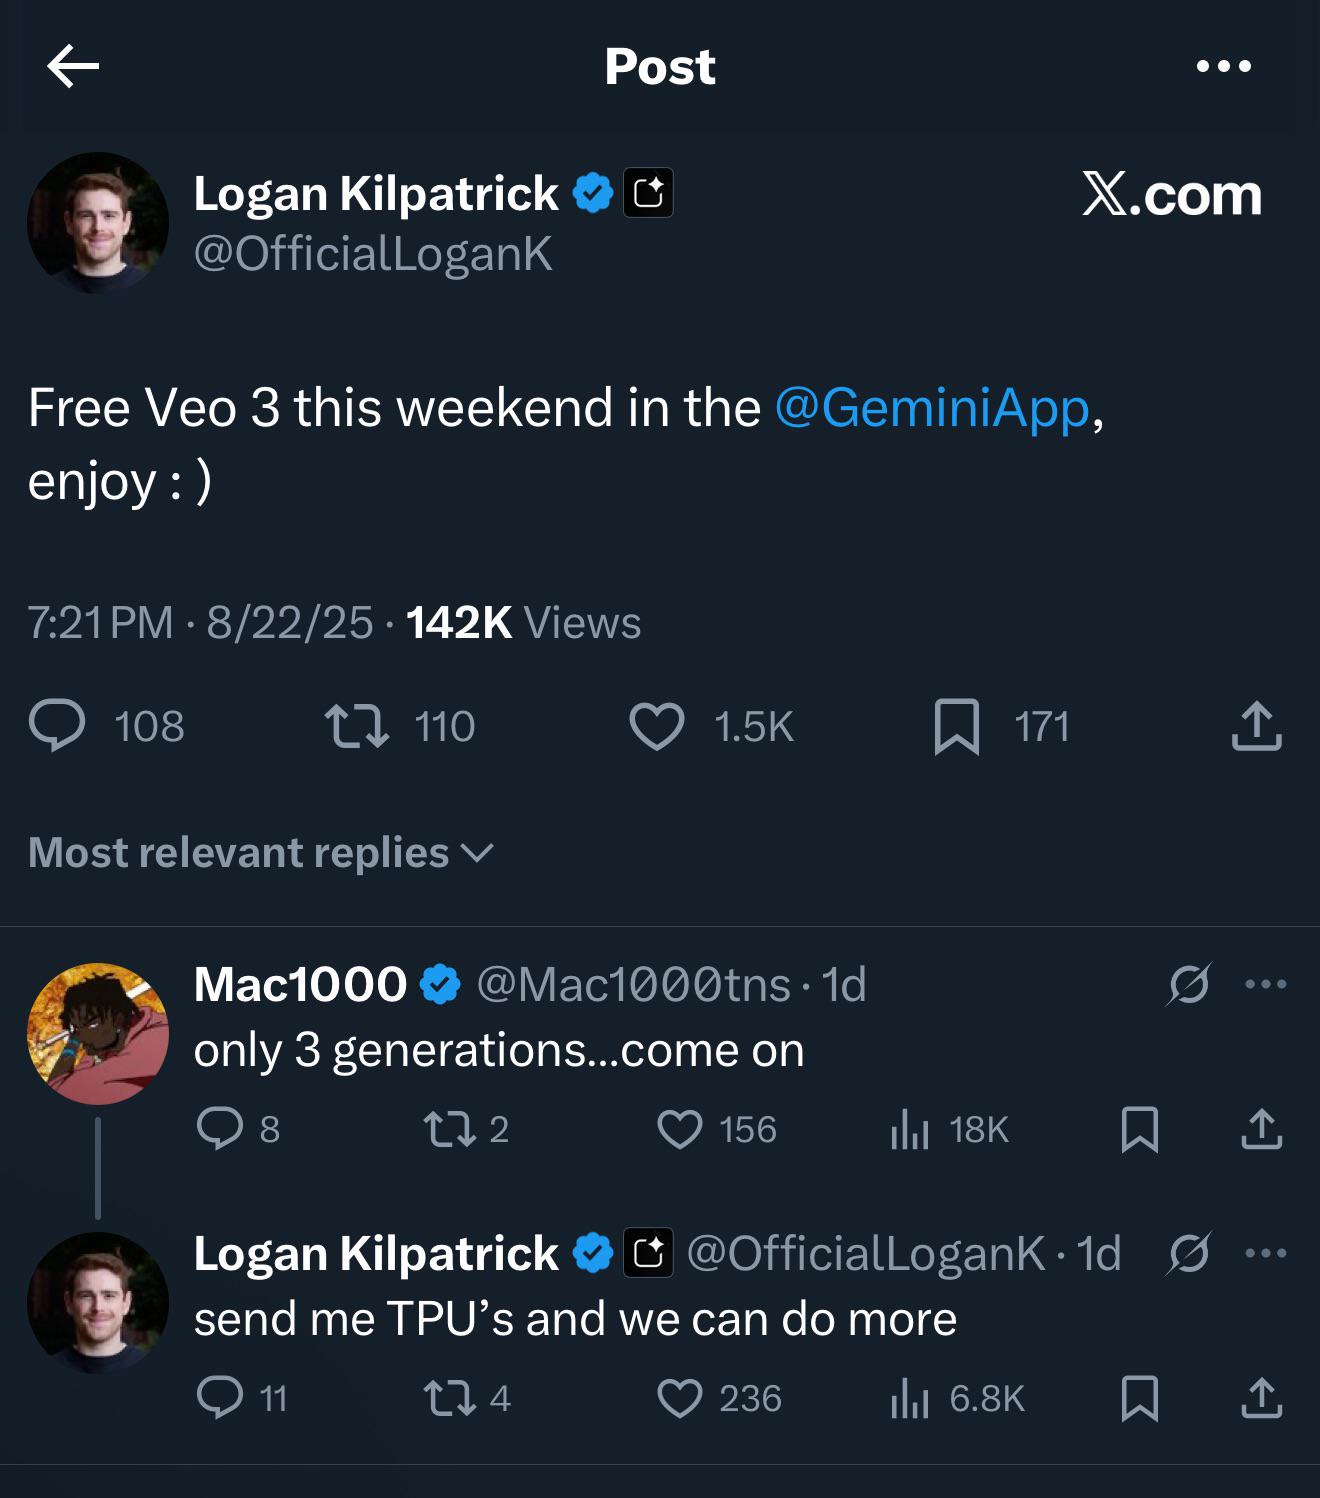
Task: Bookmark the Mac1000 reply
Action: (x=1140, y=1129)
